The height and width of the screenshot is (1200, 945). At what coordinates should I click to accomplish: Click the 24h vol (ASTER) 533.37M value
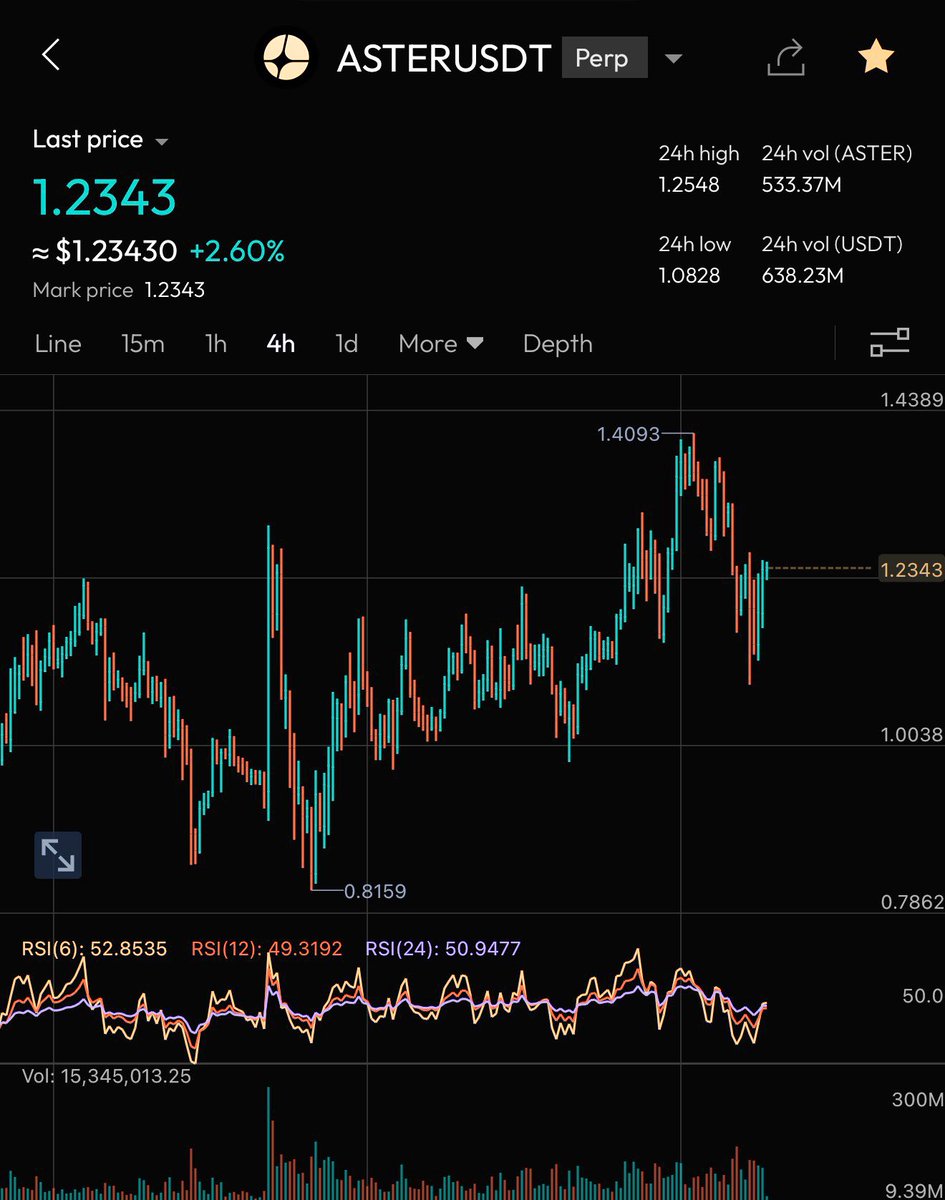(x=803, y=185)
